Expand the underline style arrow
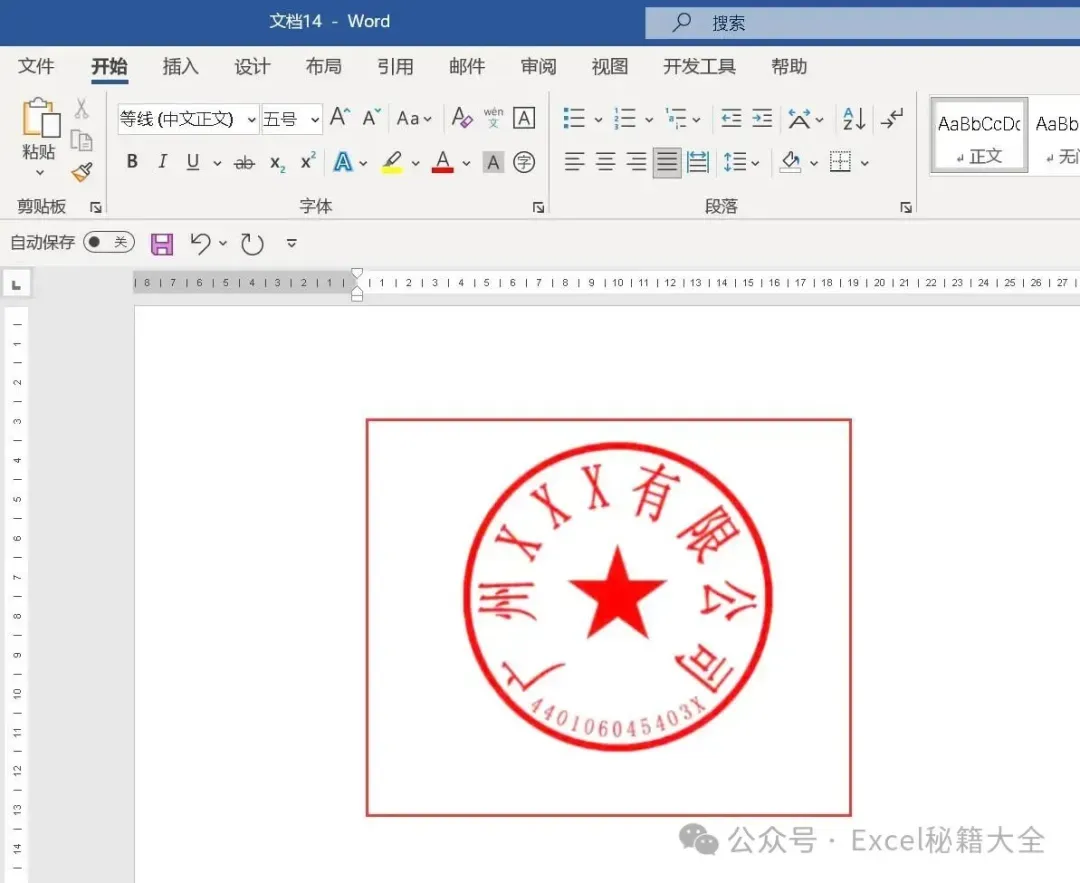The height and width of the screenshot is (883, 1080). 217,163
